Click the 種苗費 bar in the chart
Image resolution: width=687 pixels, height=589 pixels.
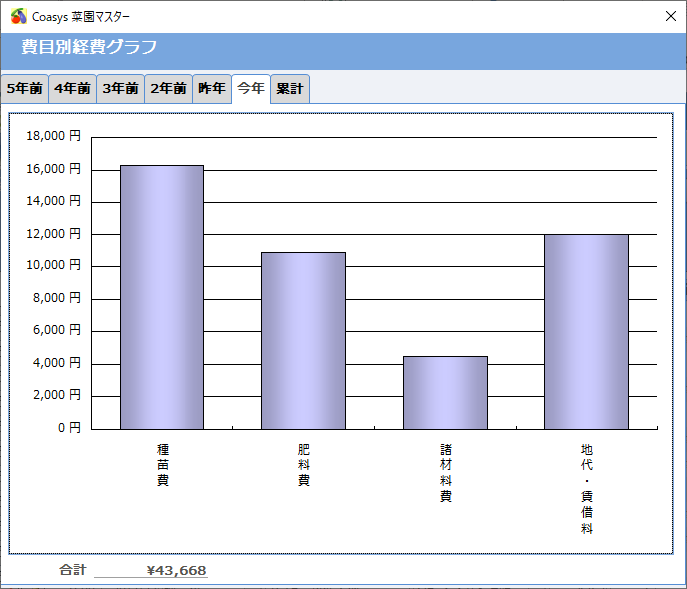coord(162,297)
